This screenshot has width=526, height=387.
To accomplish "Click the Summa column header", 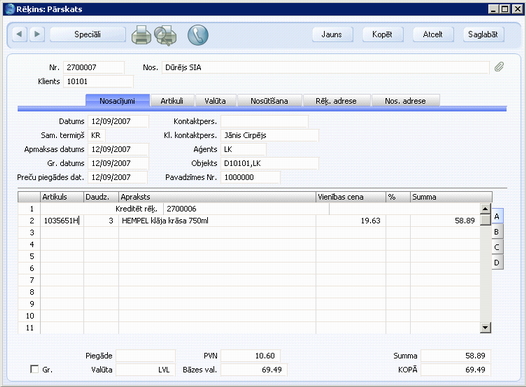I will 452,197.
